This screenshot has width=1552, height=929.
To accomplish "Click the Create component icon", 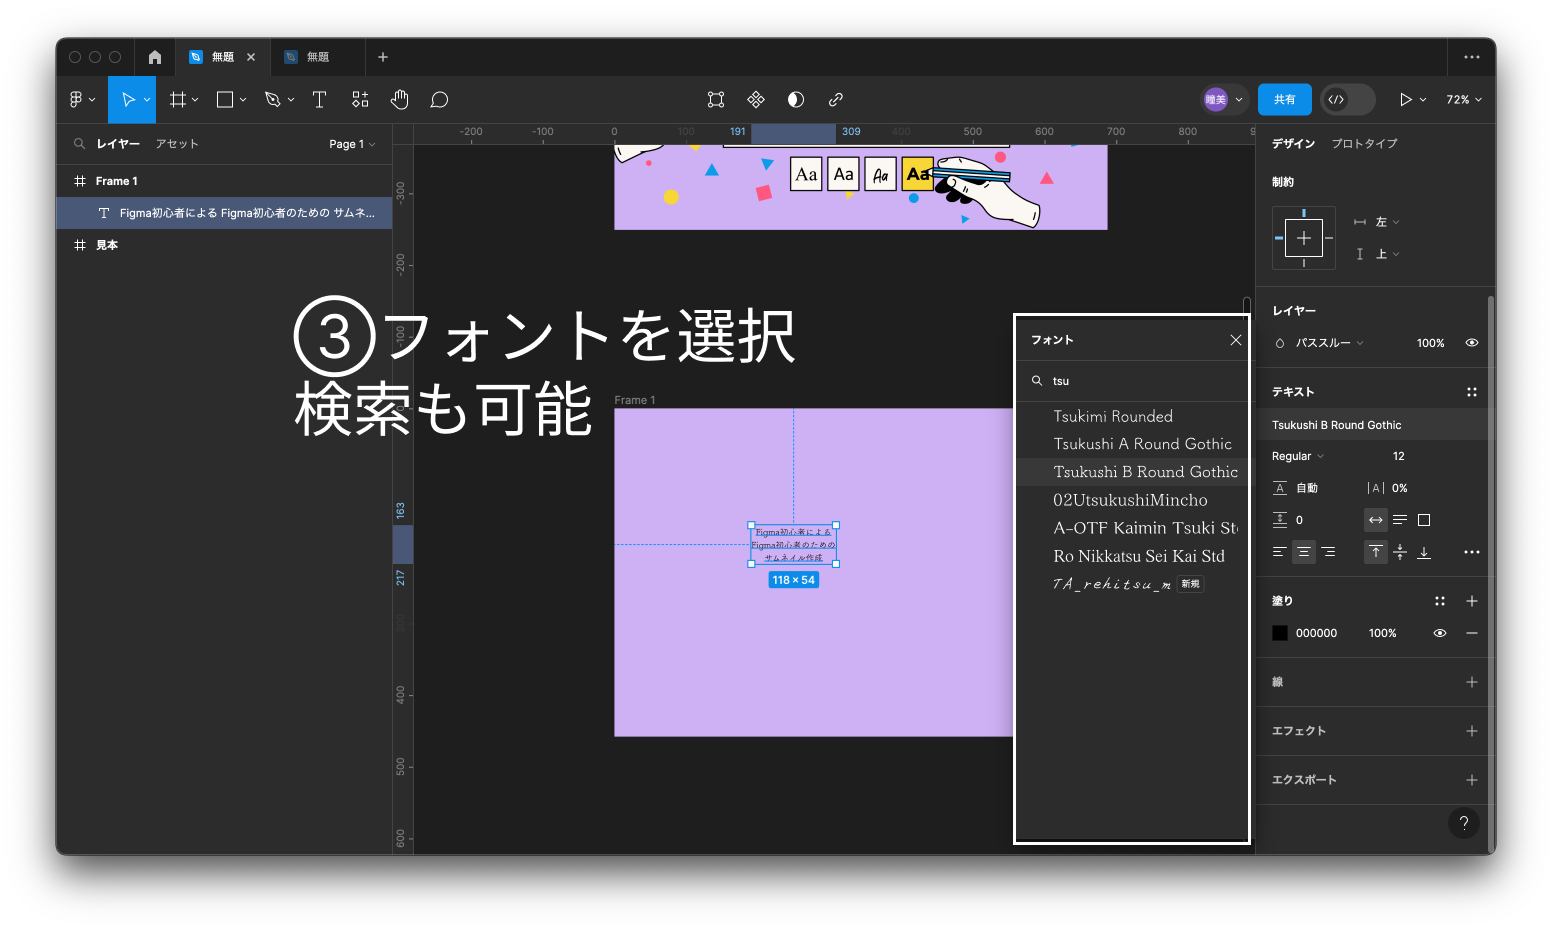I will point(756,100).
